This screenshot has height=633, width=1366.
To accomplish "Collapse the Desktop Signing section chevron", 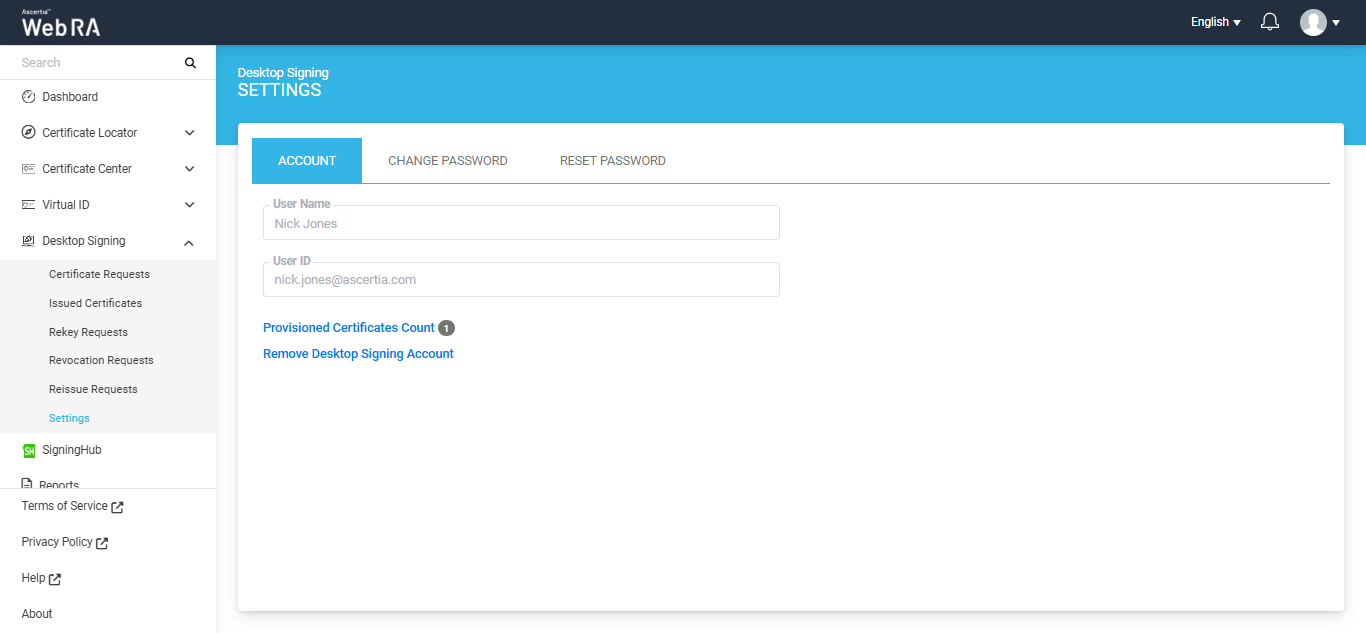I will coord(189,242).
